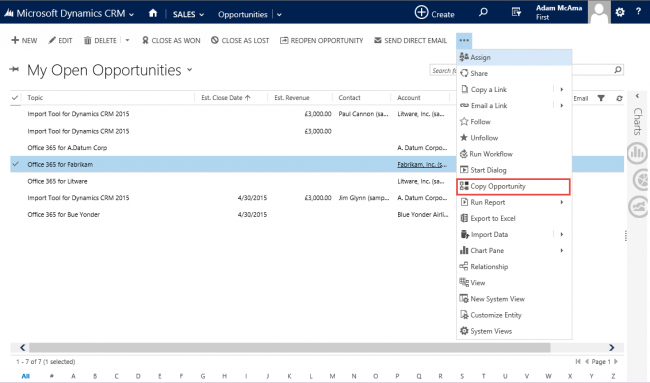This screenshot has height=383, width=650.
Task: Select Run Workflow menu entry
Action: point(514,154)
